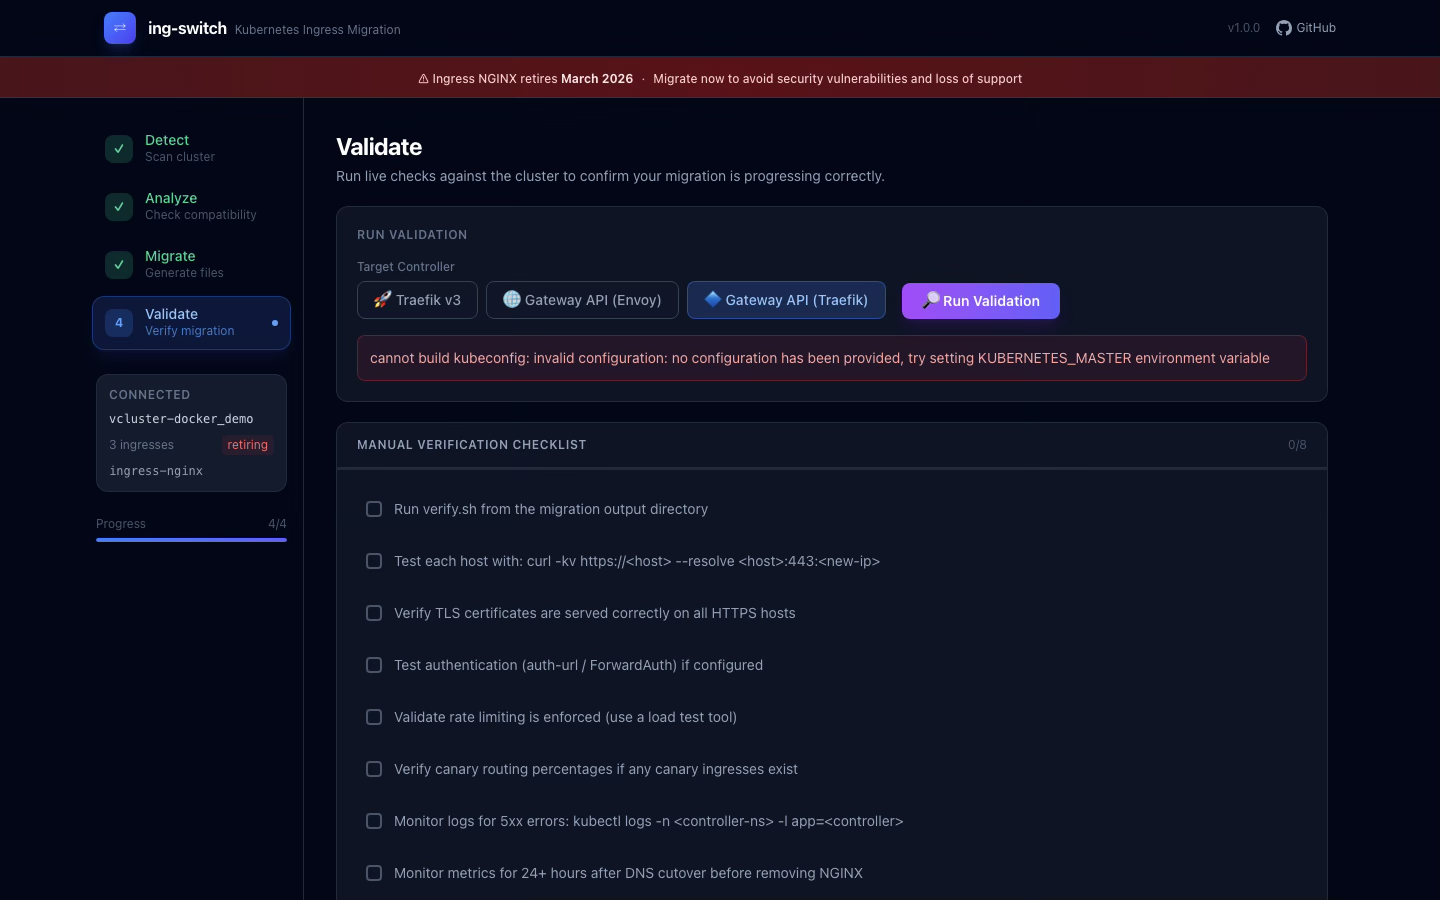Go to the Analyze step
Image resolution: width=1440 pixels, height=900 pixels.
click(x=191, y=207)
